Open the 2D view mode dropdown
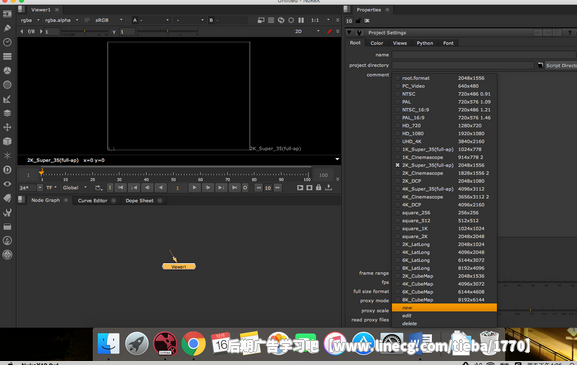This screenshot has height=365, width=577. pos(307,32)
